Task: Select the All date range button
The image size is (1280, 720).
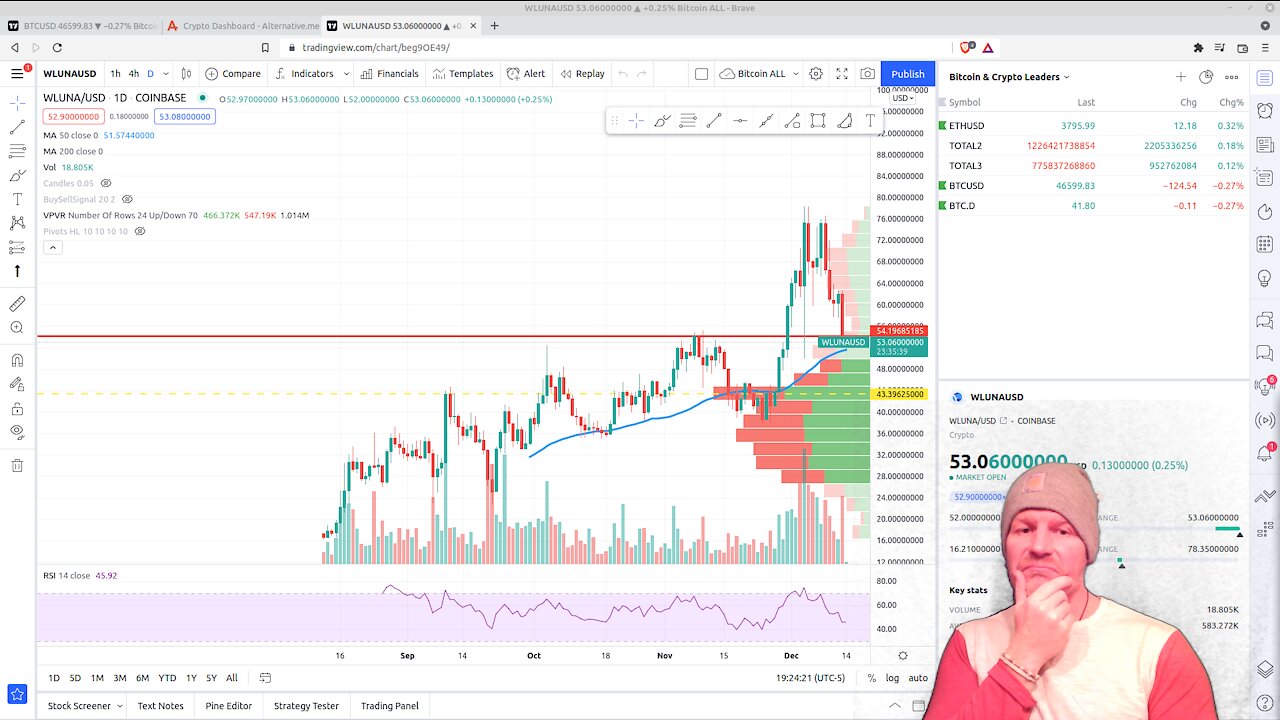Action: 231,678
